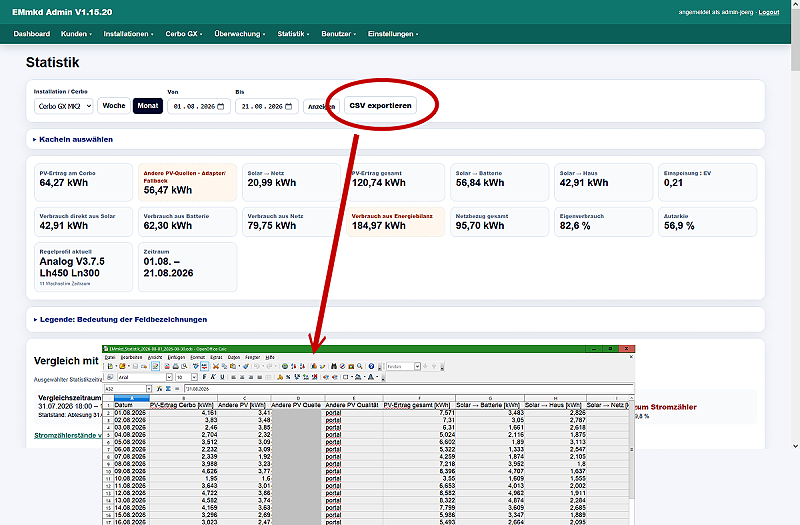Open the font size dropdown arrow in Calc

[194, 377]
